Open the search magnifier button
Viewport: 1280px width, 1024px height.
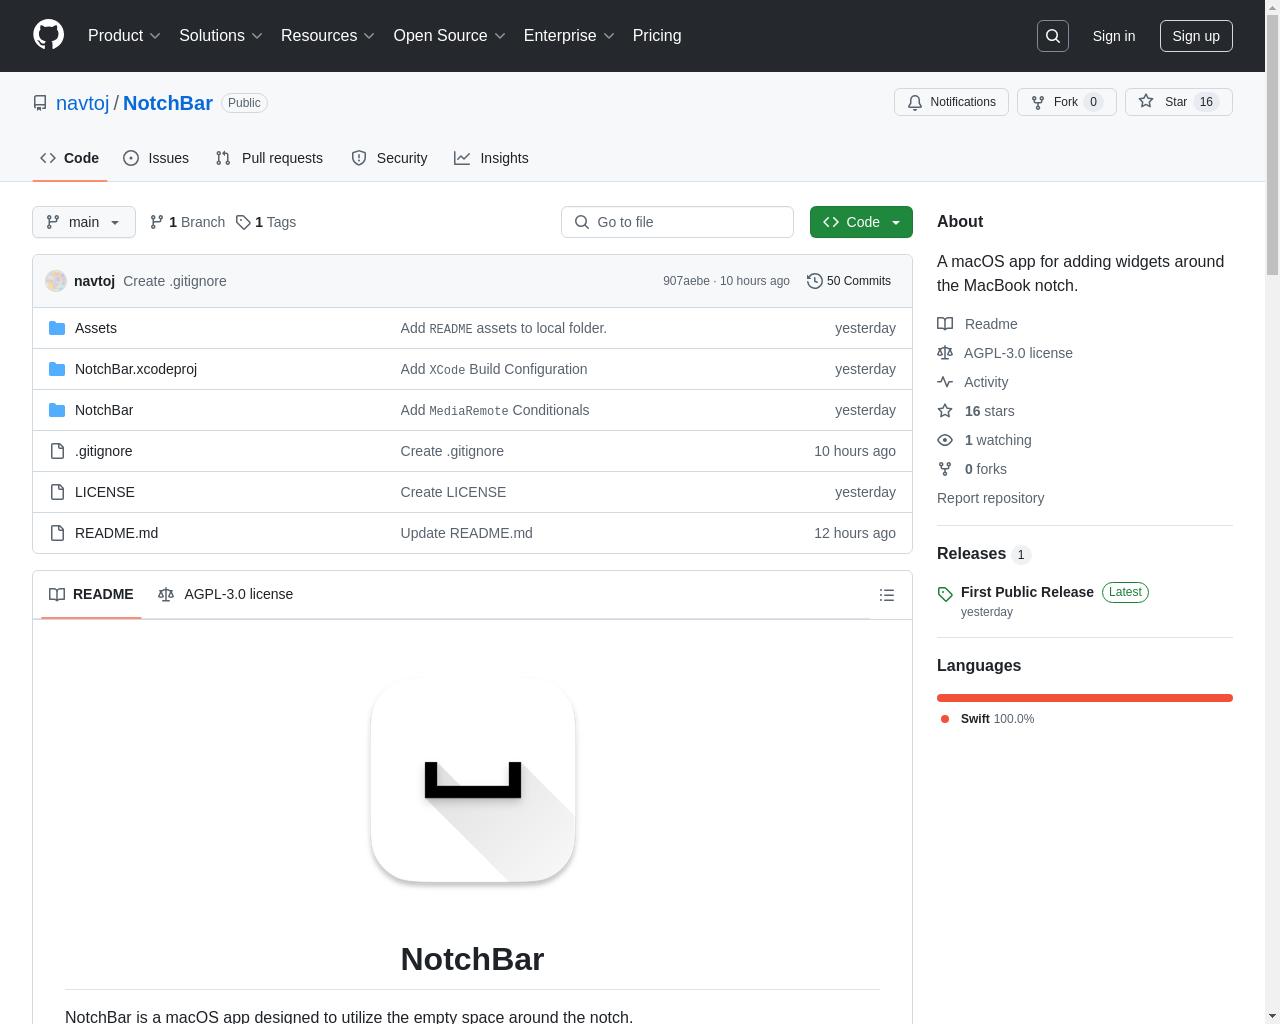(1053, 36)
